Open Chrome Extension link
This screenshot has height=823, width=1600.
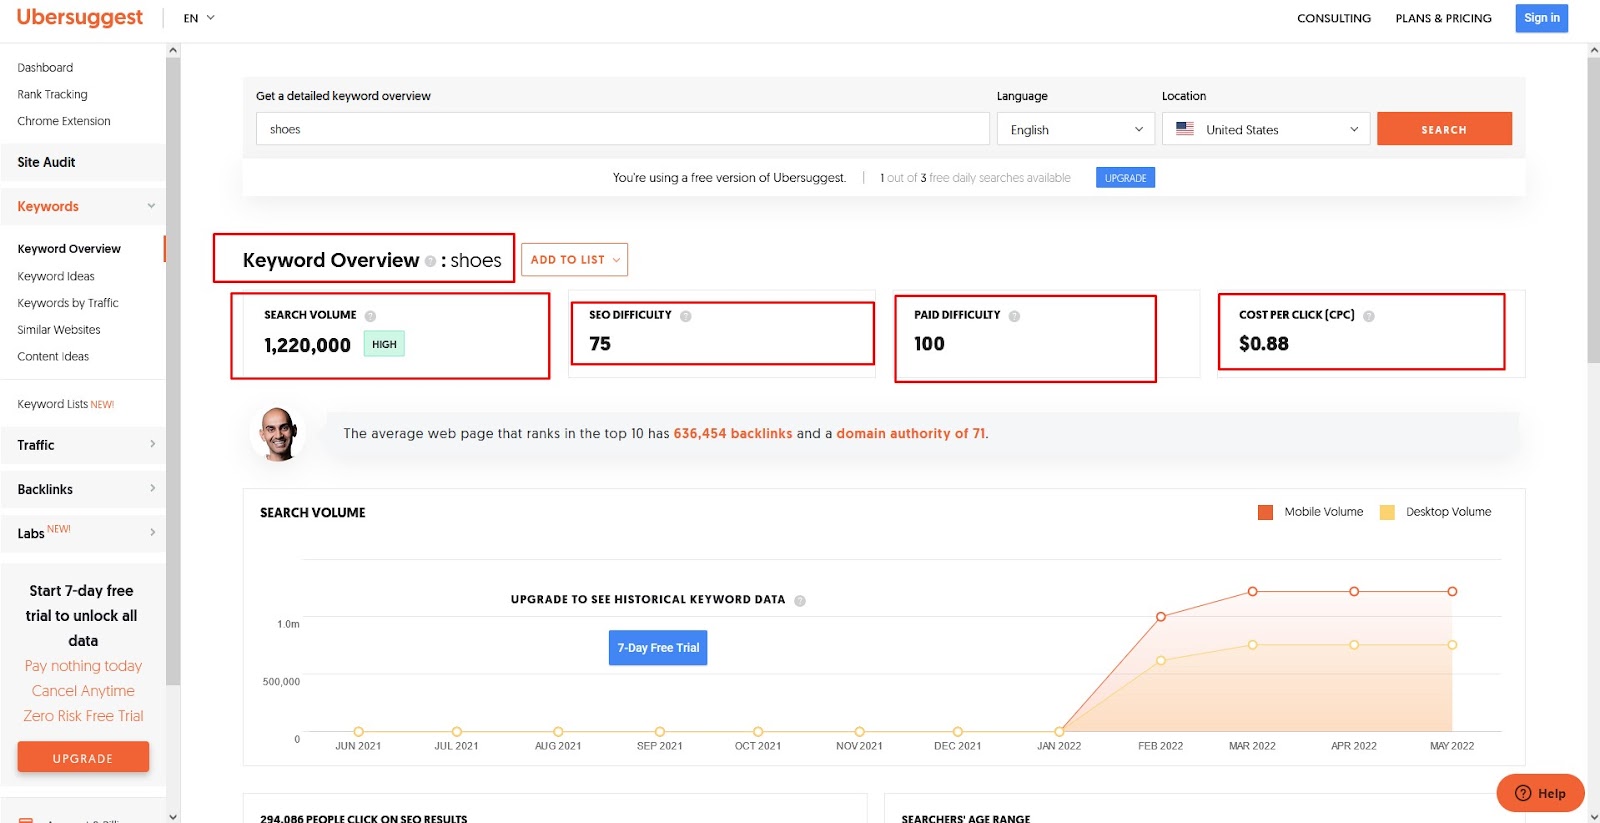tap(64, 121)
